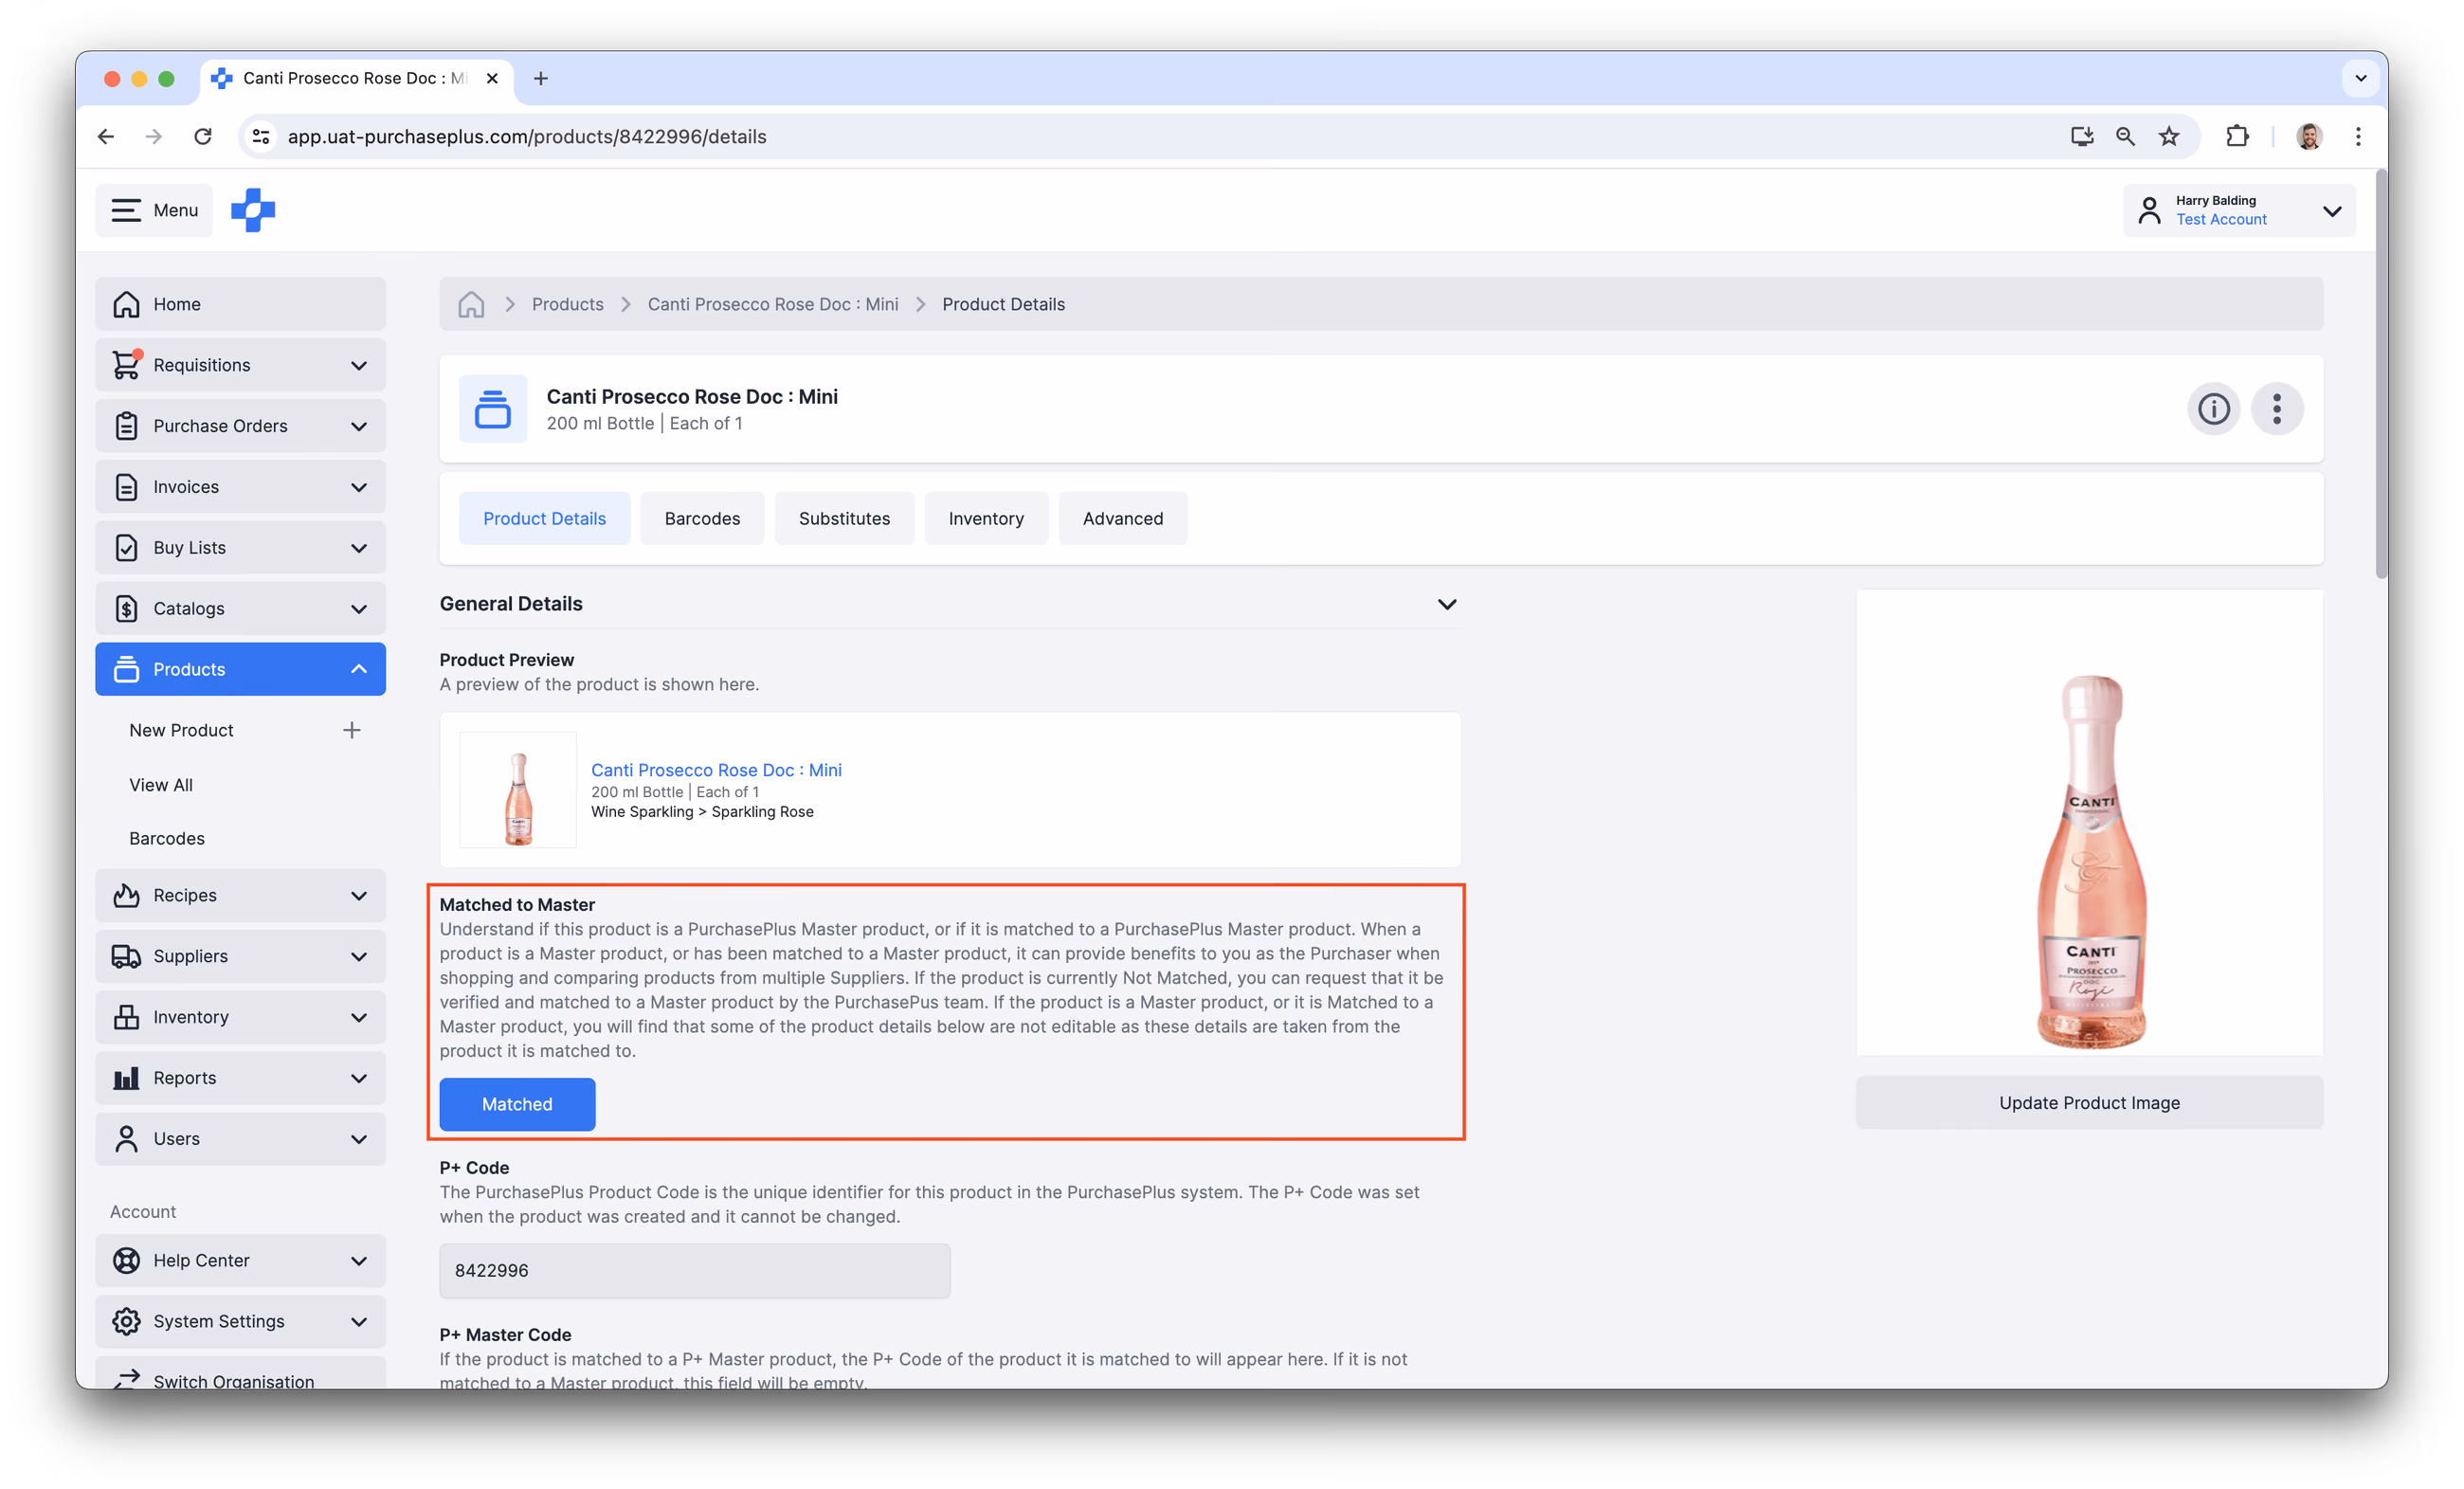
Task: Click the Recipes flame icon
Action: tap(126, 895)
